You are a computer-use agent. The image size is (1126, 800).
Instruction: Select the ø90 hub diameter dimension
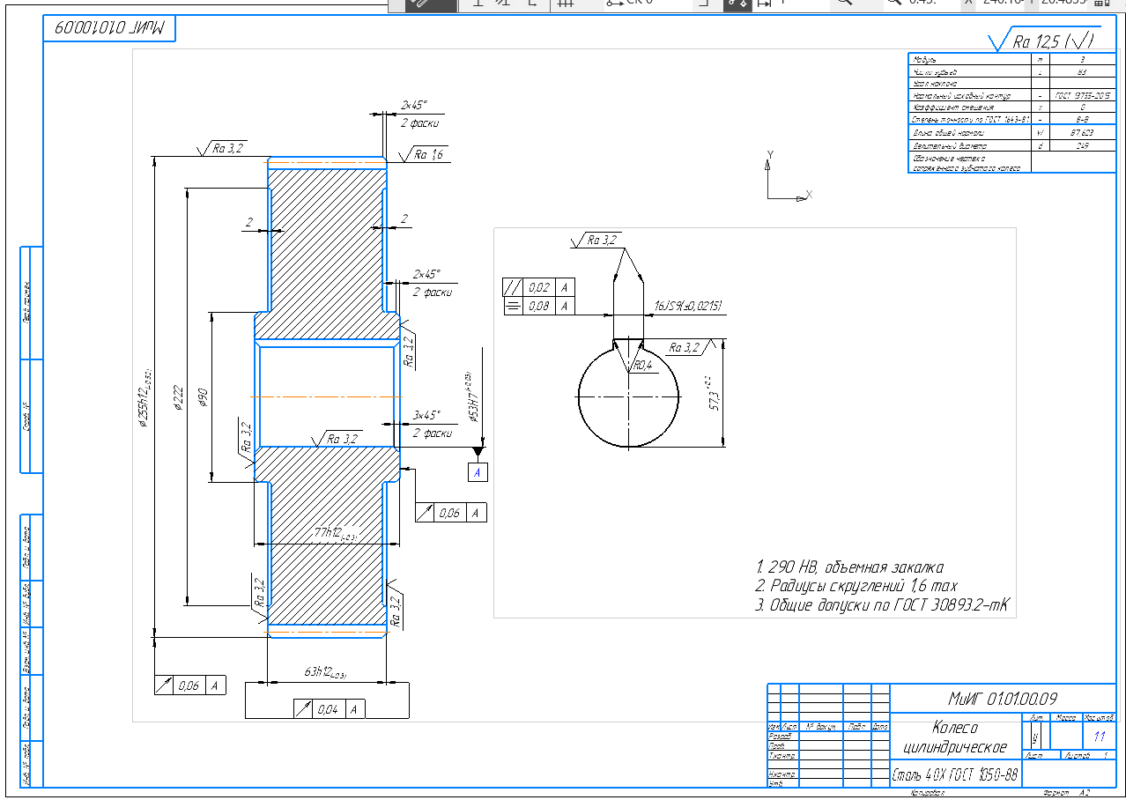click(x=203, y=398)
